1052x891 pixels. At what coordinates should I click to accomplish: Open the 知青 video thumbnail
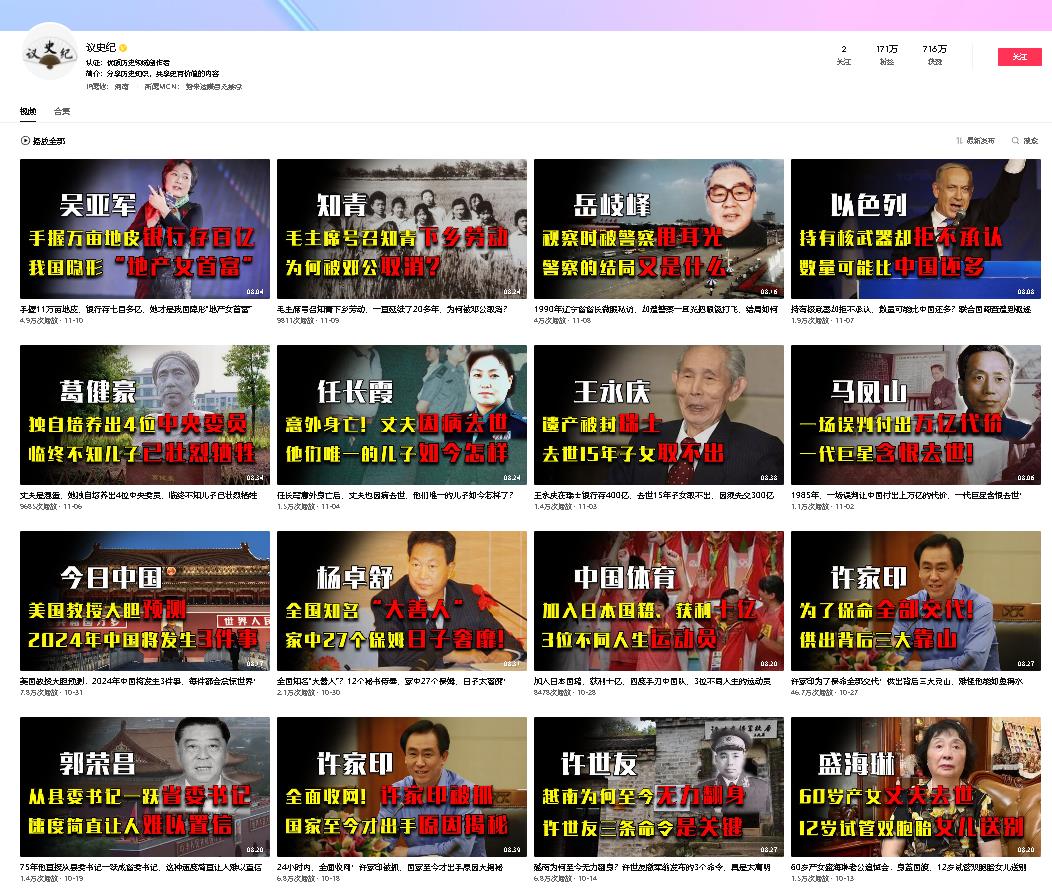click(x=401, y=228)
